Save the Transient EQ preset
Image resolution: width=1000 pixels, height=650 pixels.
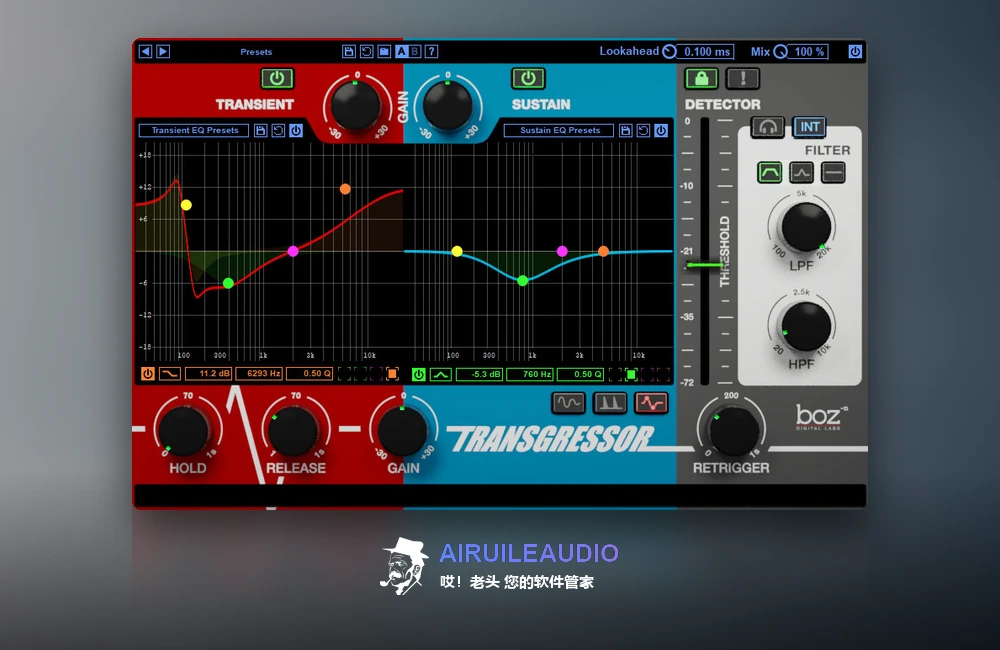pyautogui.click(x=260, y=130)
